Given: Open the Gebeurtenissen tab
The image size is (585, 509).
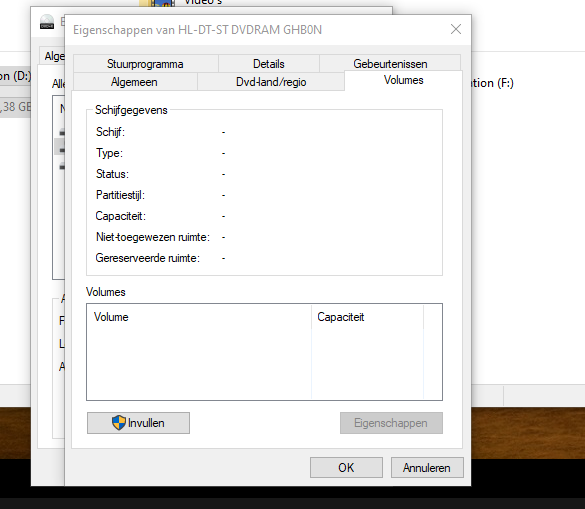Looking at the screenshot, I should click(390, 63).
